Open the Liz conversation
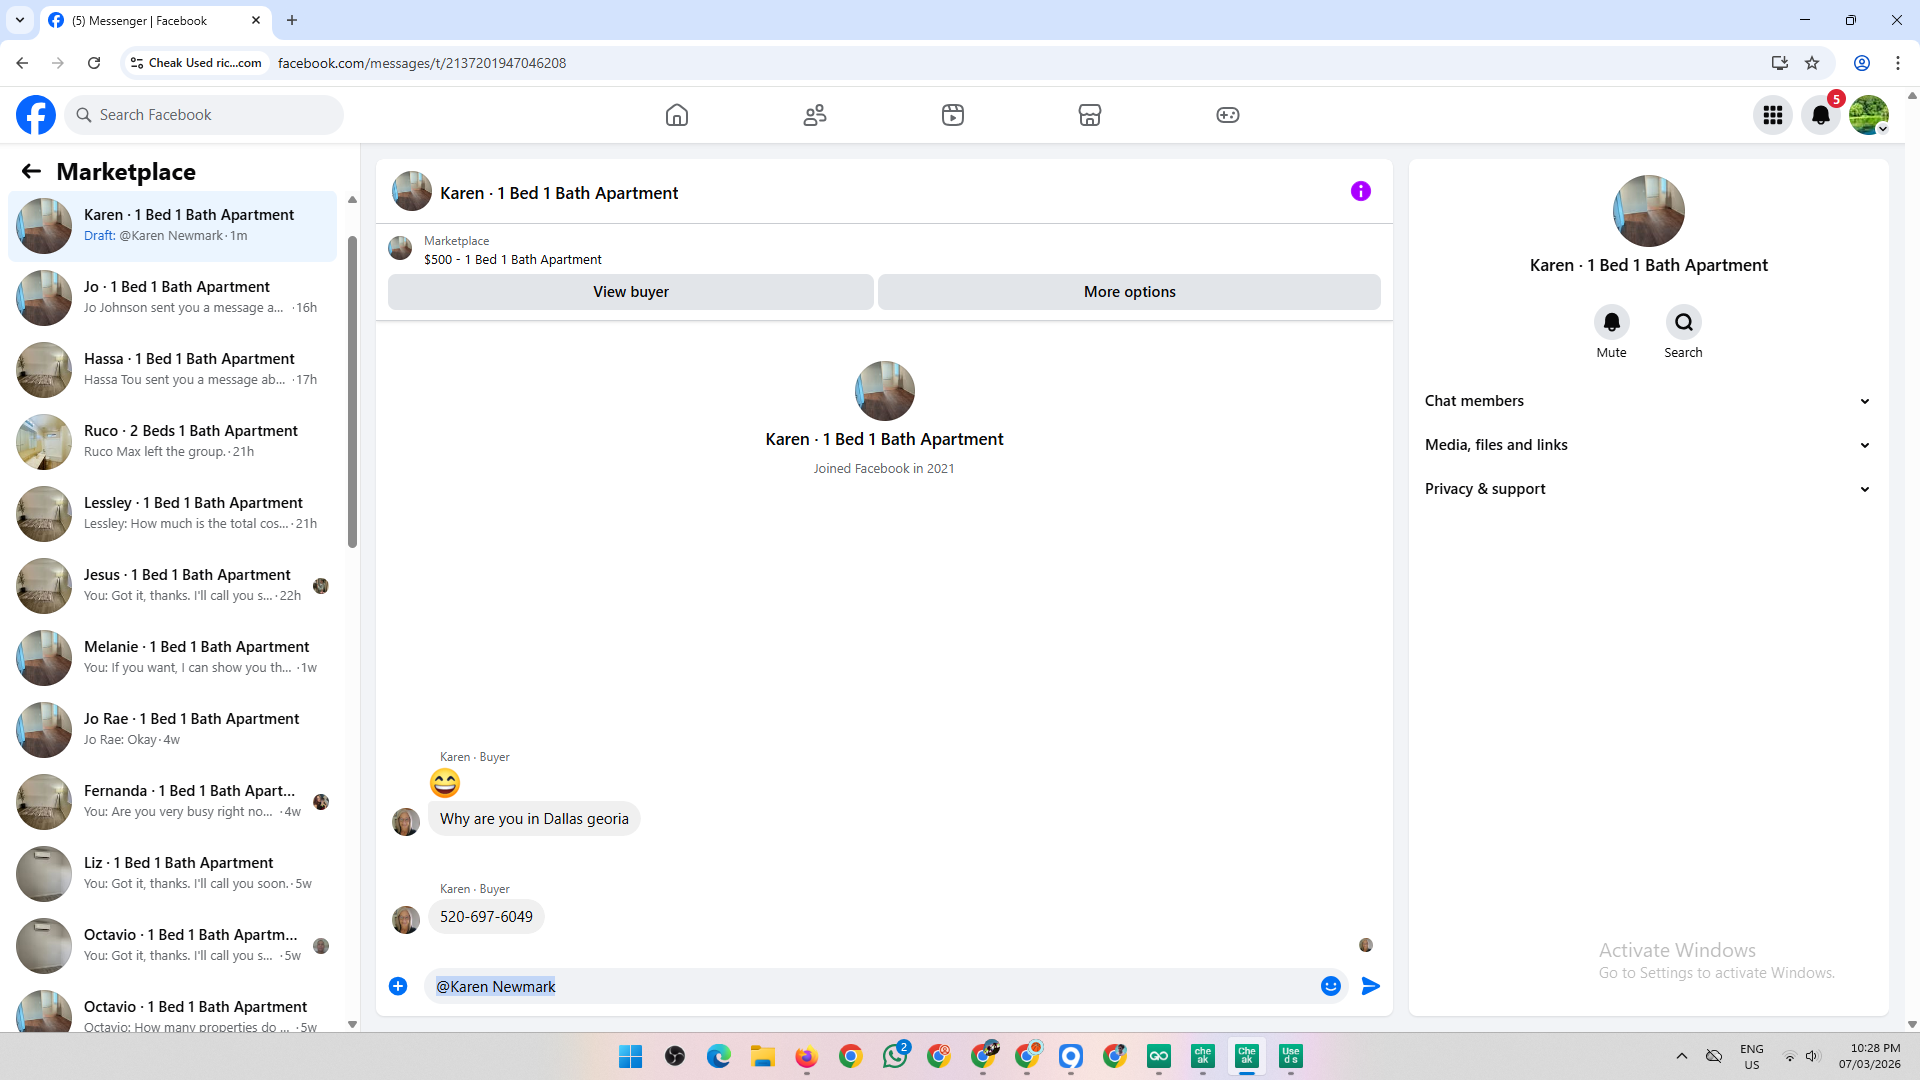 (x=172, y=874)
